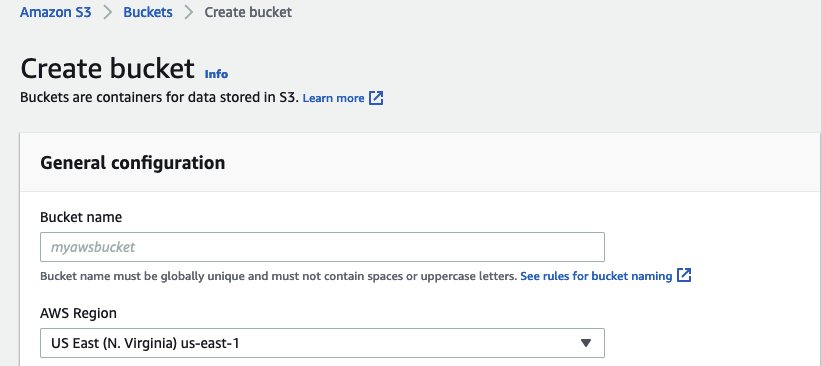Click the Buckets are containers description text
The height and width of the screenshot is (366, 821).
point(159,98)
